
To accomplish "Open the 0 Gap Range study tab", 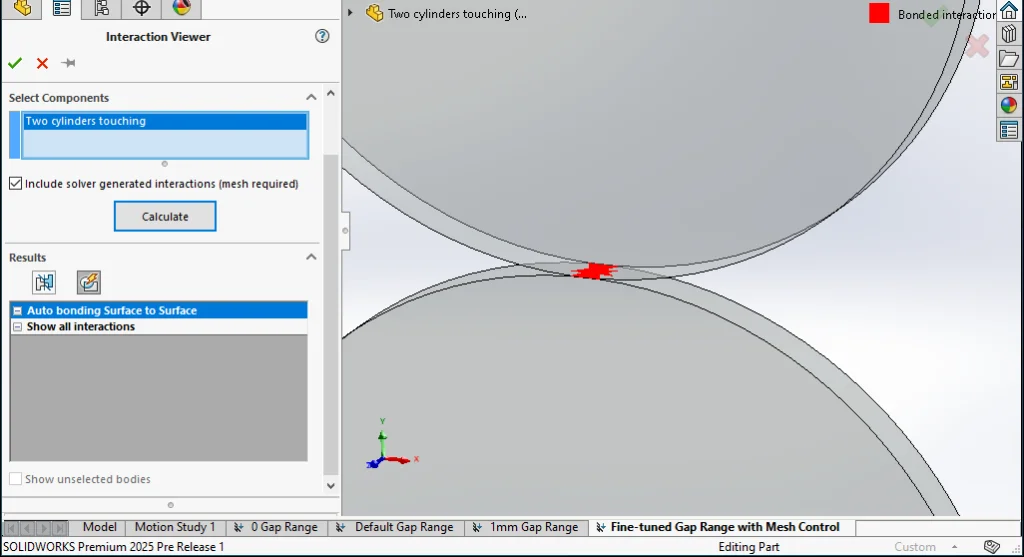I will click(277, 527).
